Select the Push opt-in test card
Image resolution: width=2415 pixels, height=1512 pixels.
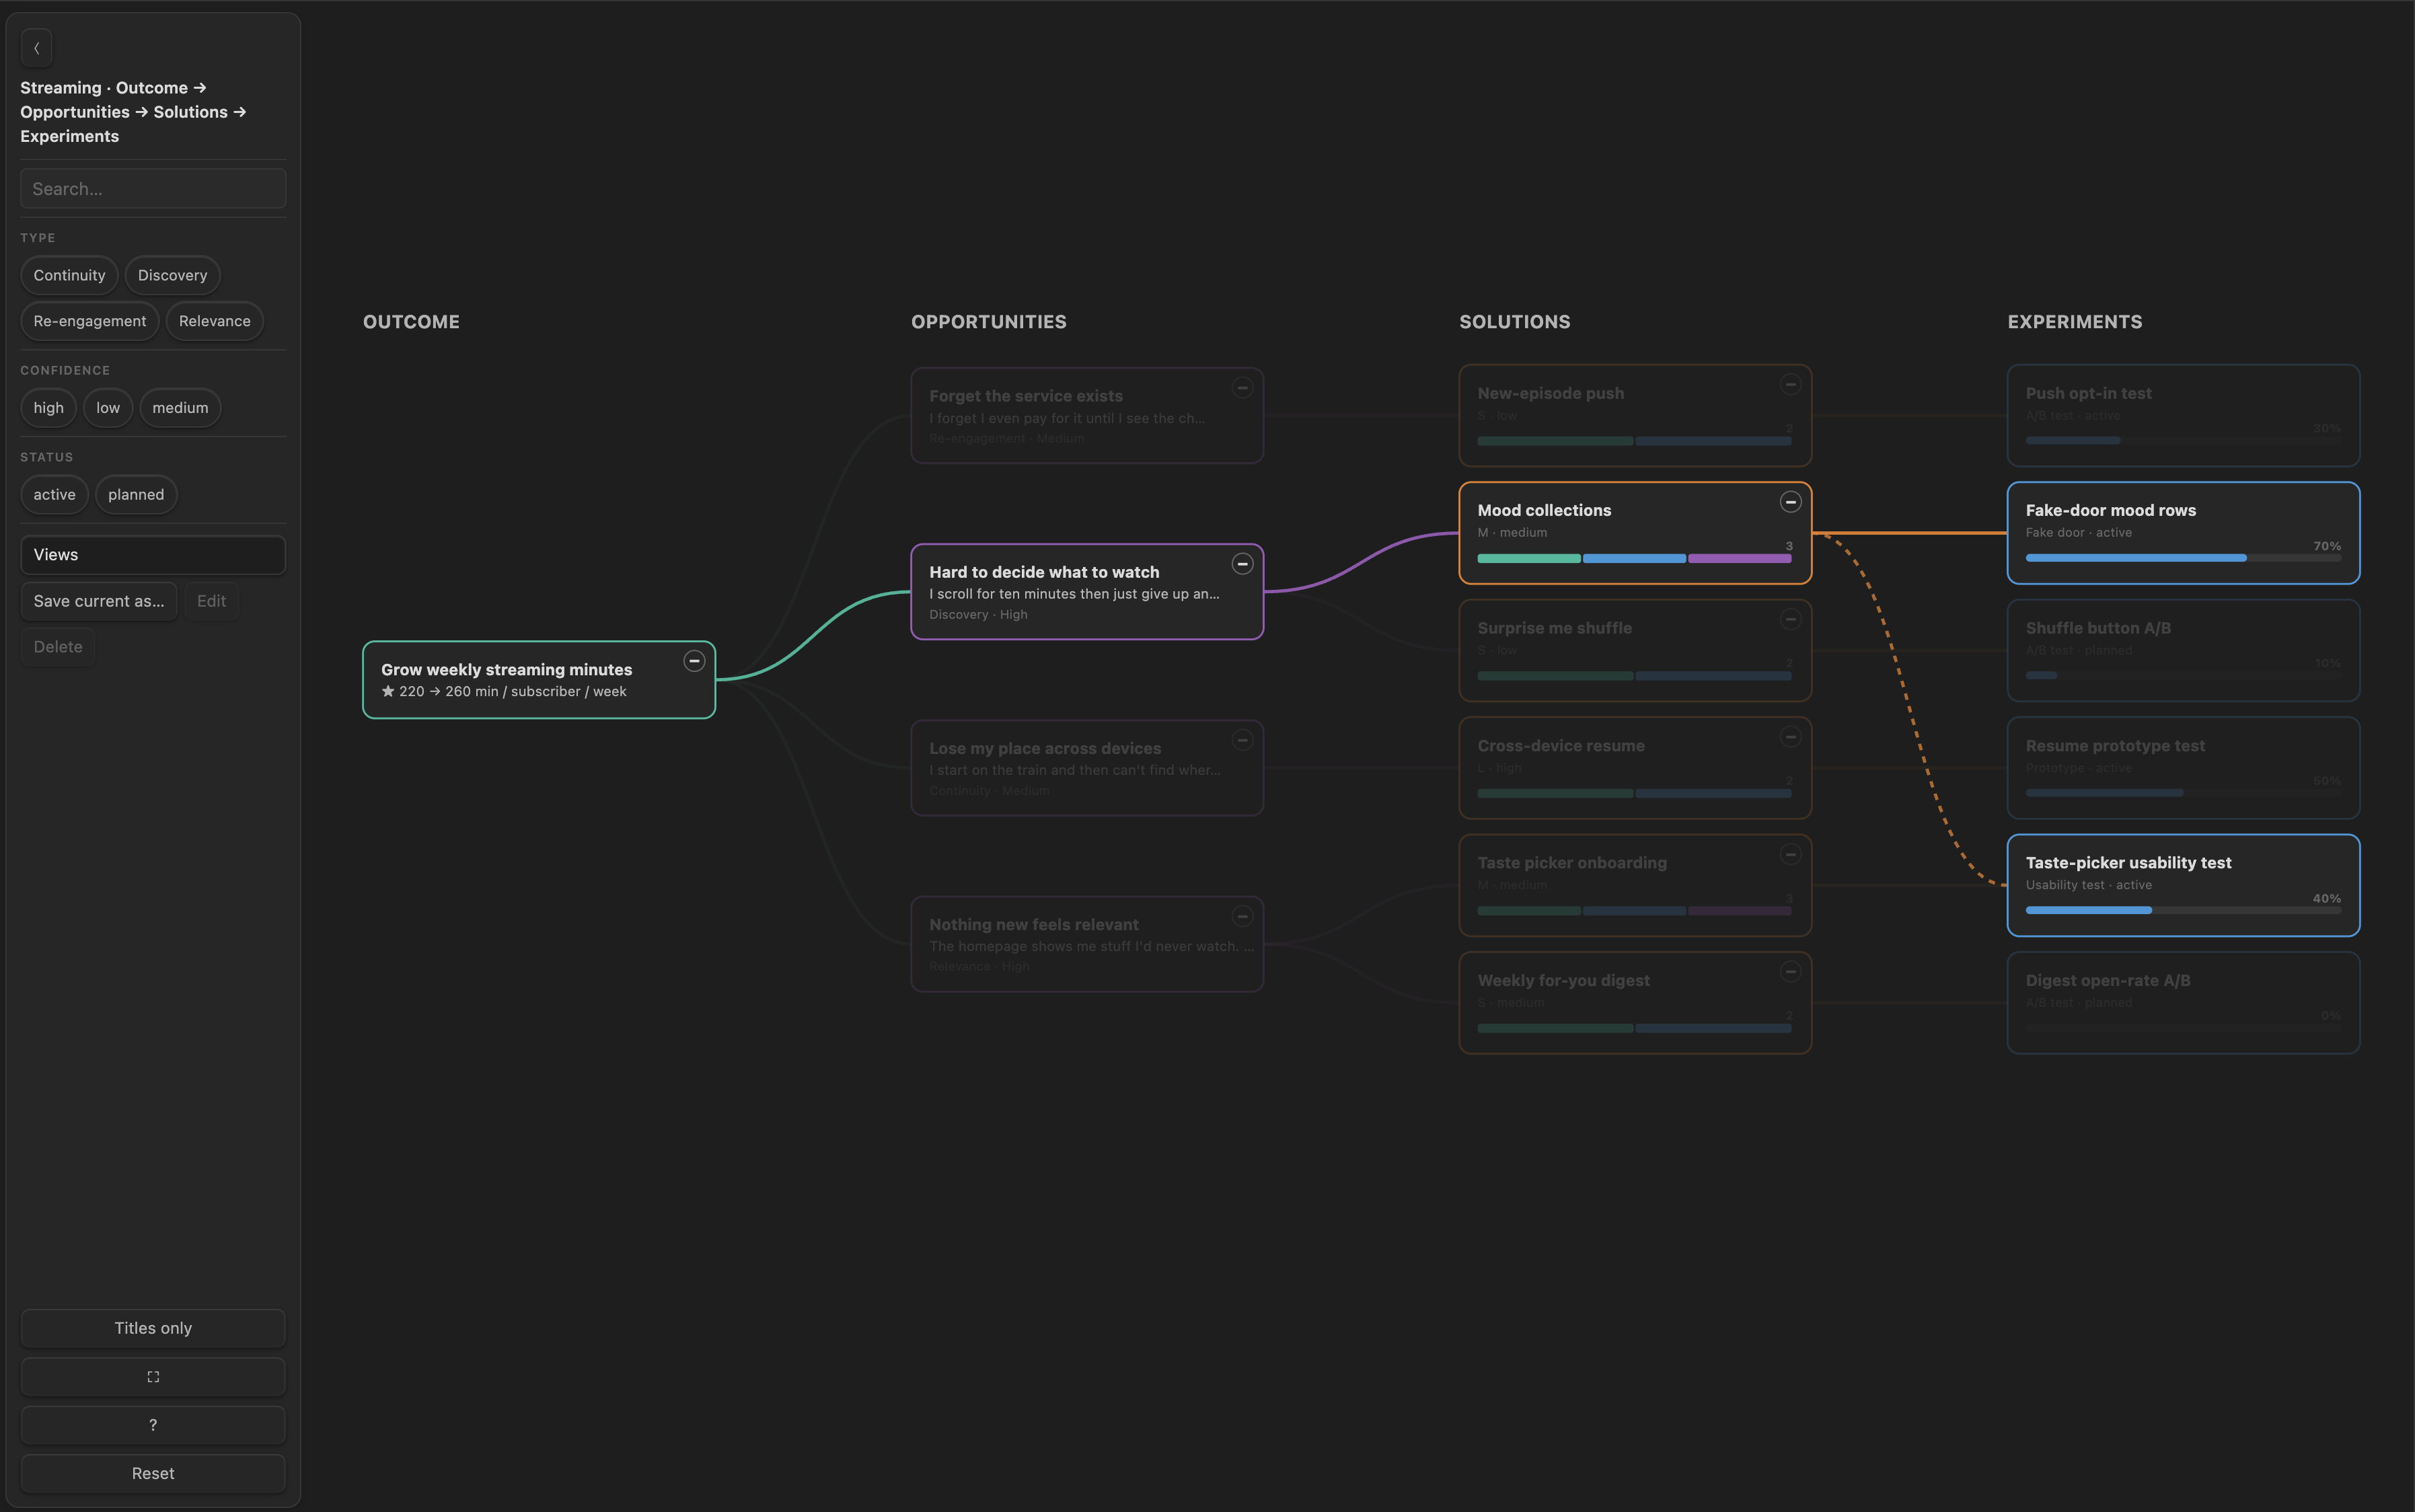pos(2183,415)
